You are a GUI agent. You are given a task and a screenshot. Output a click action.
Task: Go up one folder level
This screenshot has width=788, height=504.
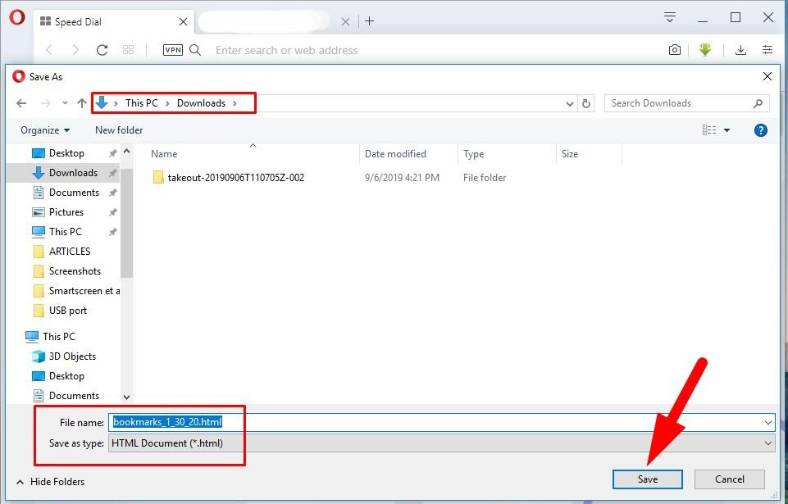(81, 103)
